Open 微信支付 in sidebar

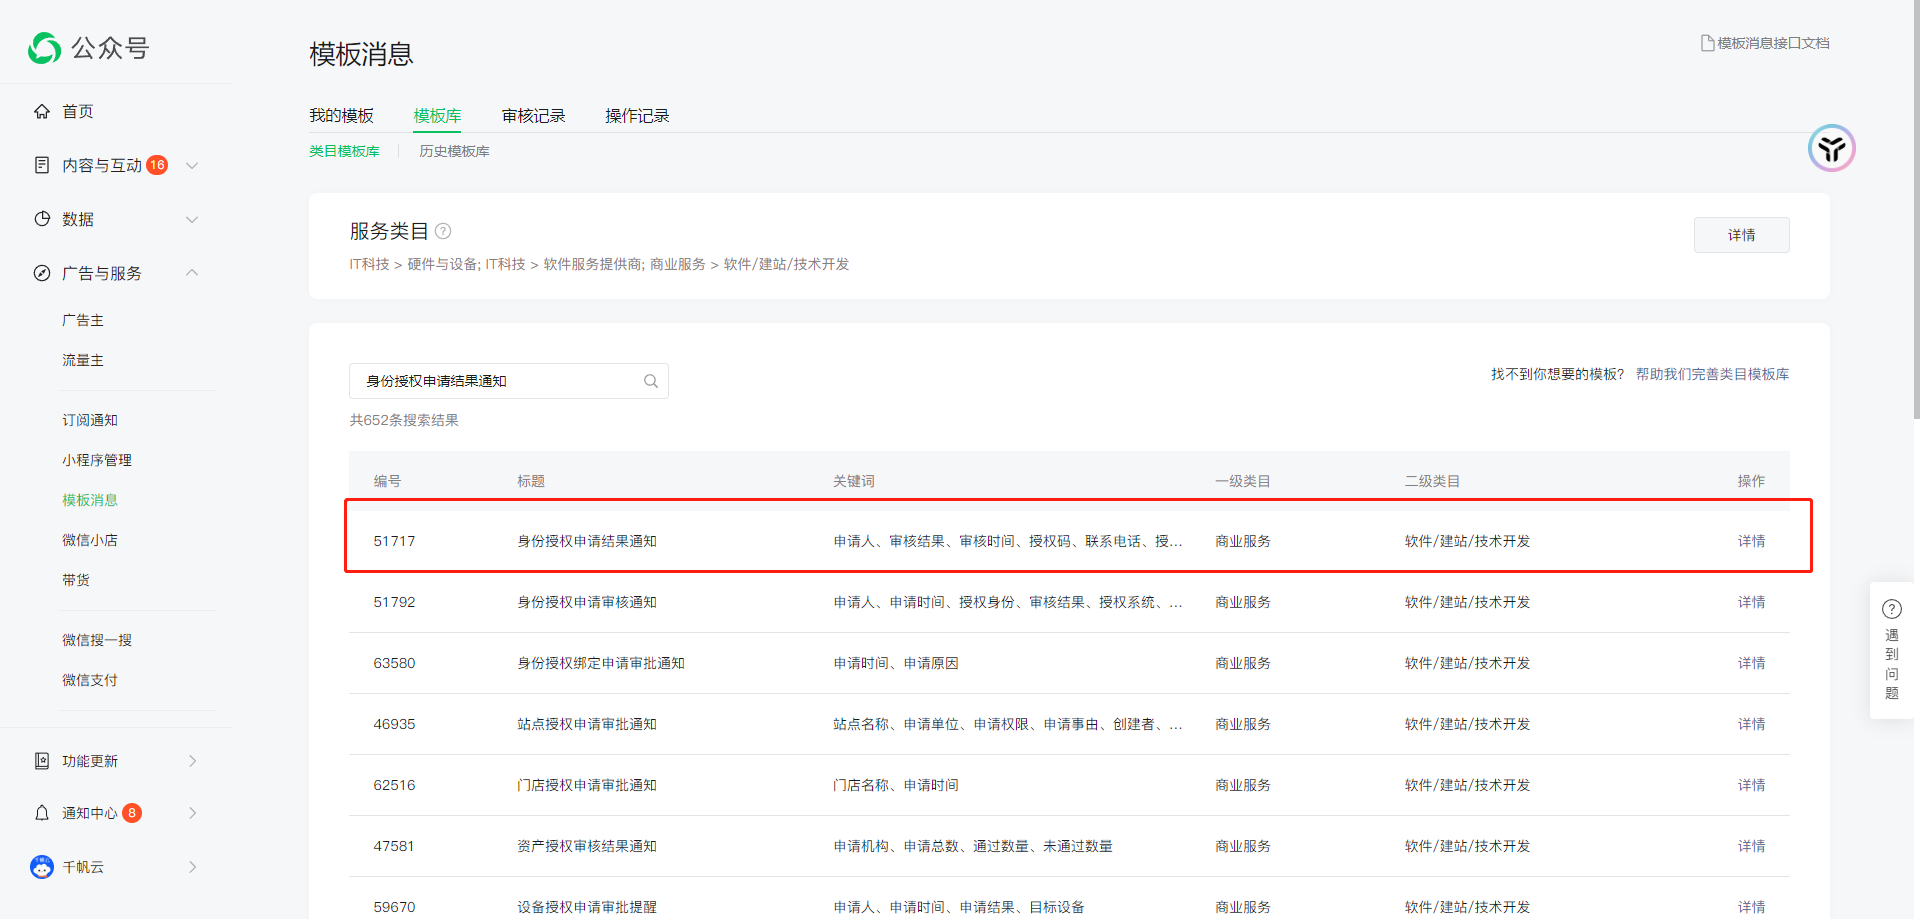90,680
